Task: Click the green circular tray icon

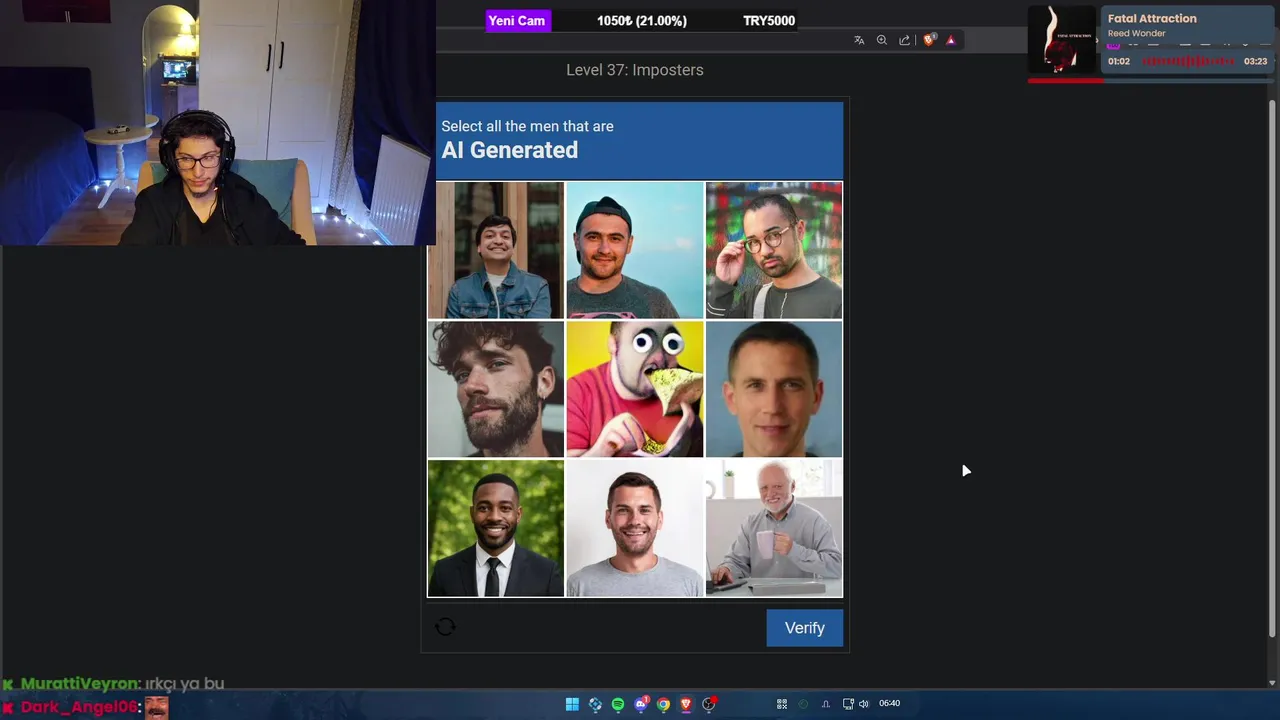Action: tap(803, 704)
